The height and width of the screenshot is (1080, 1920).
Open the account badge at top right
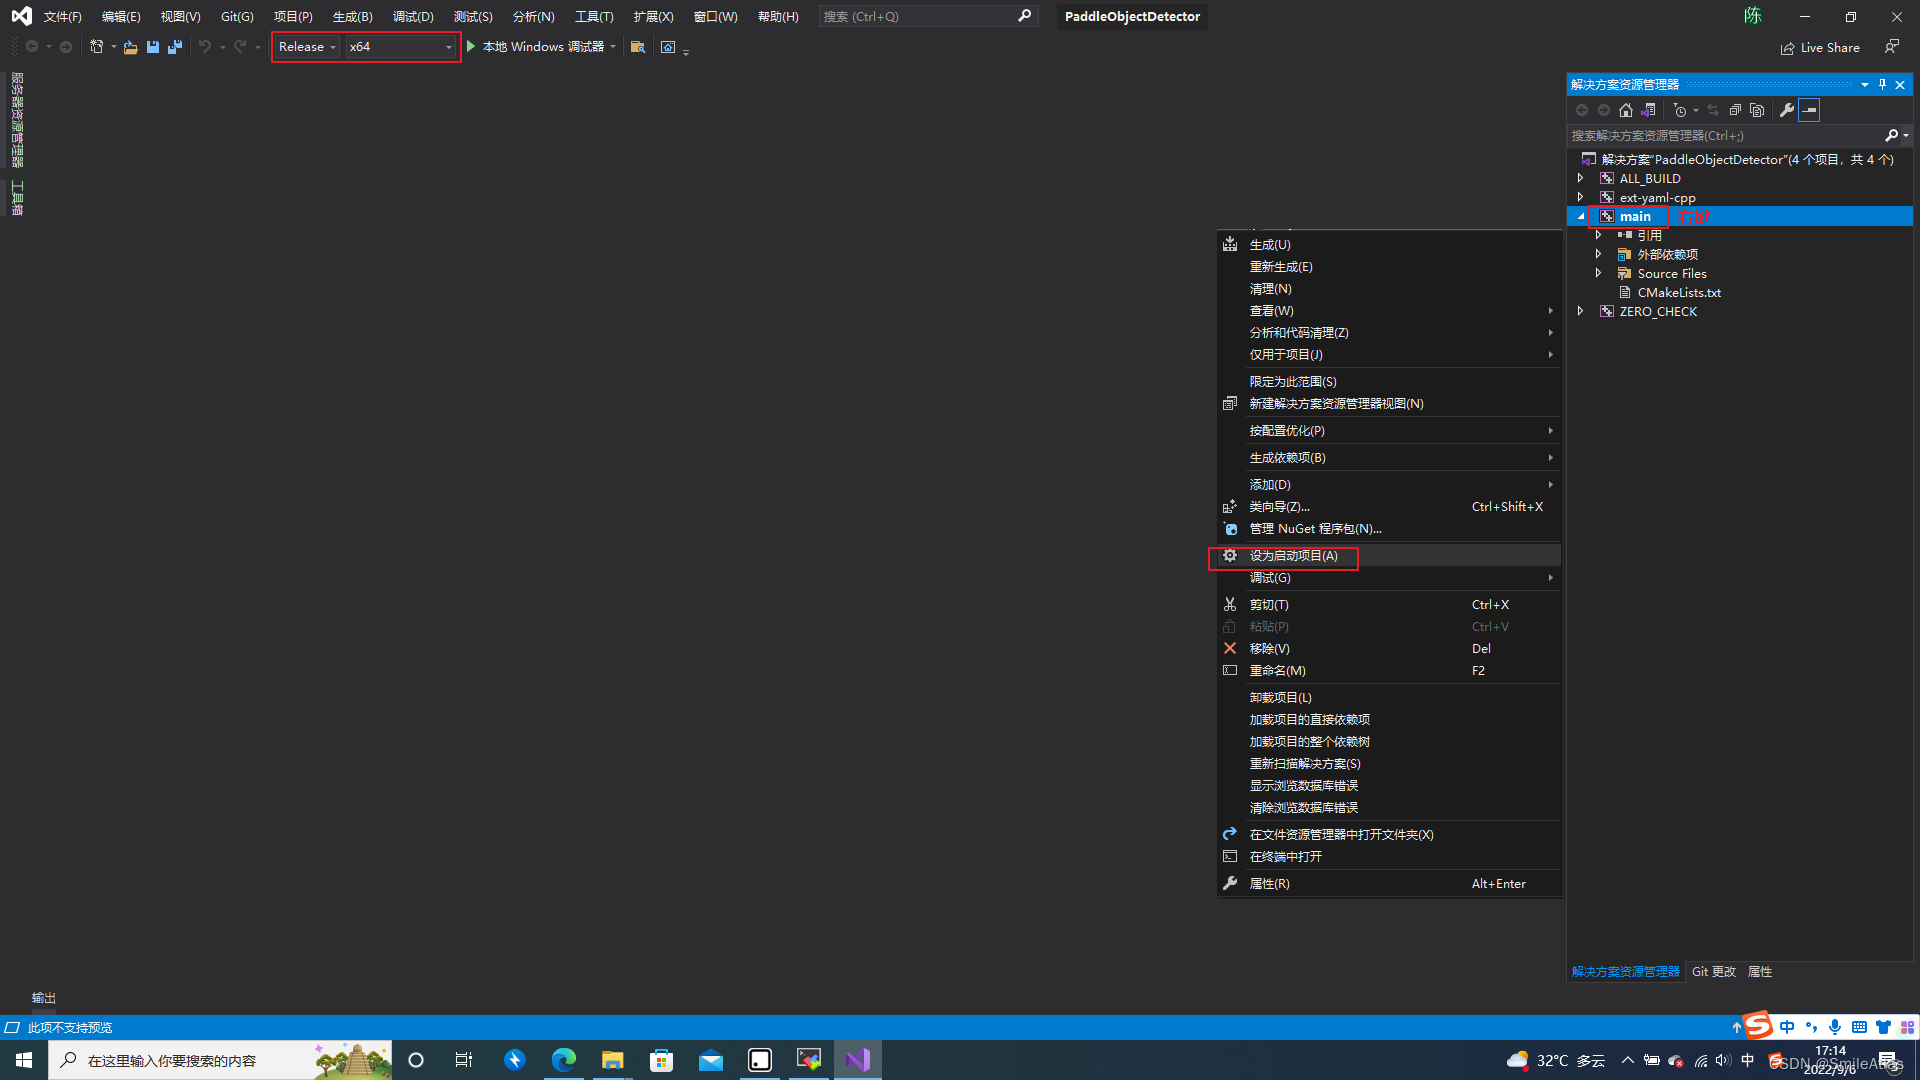pyautogui.click(x=1753, y=16)
